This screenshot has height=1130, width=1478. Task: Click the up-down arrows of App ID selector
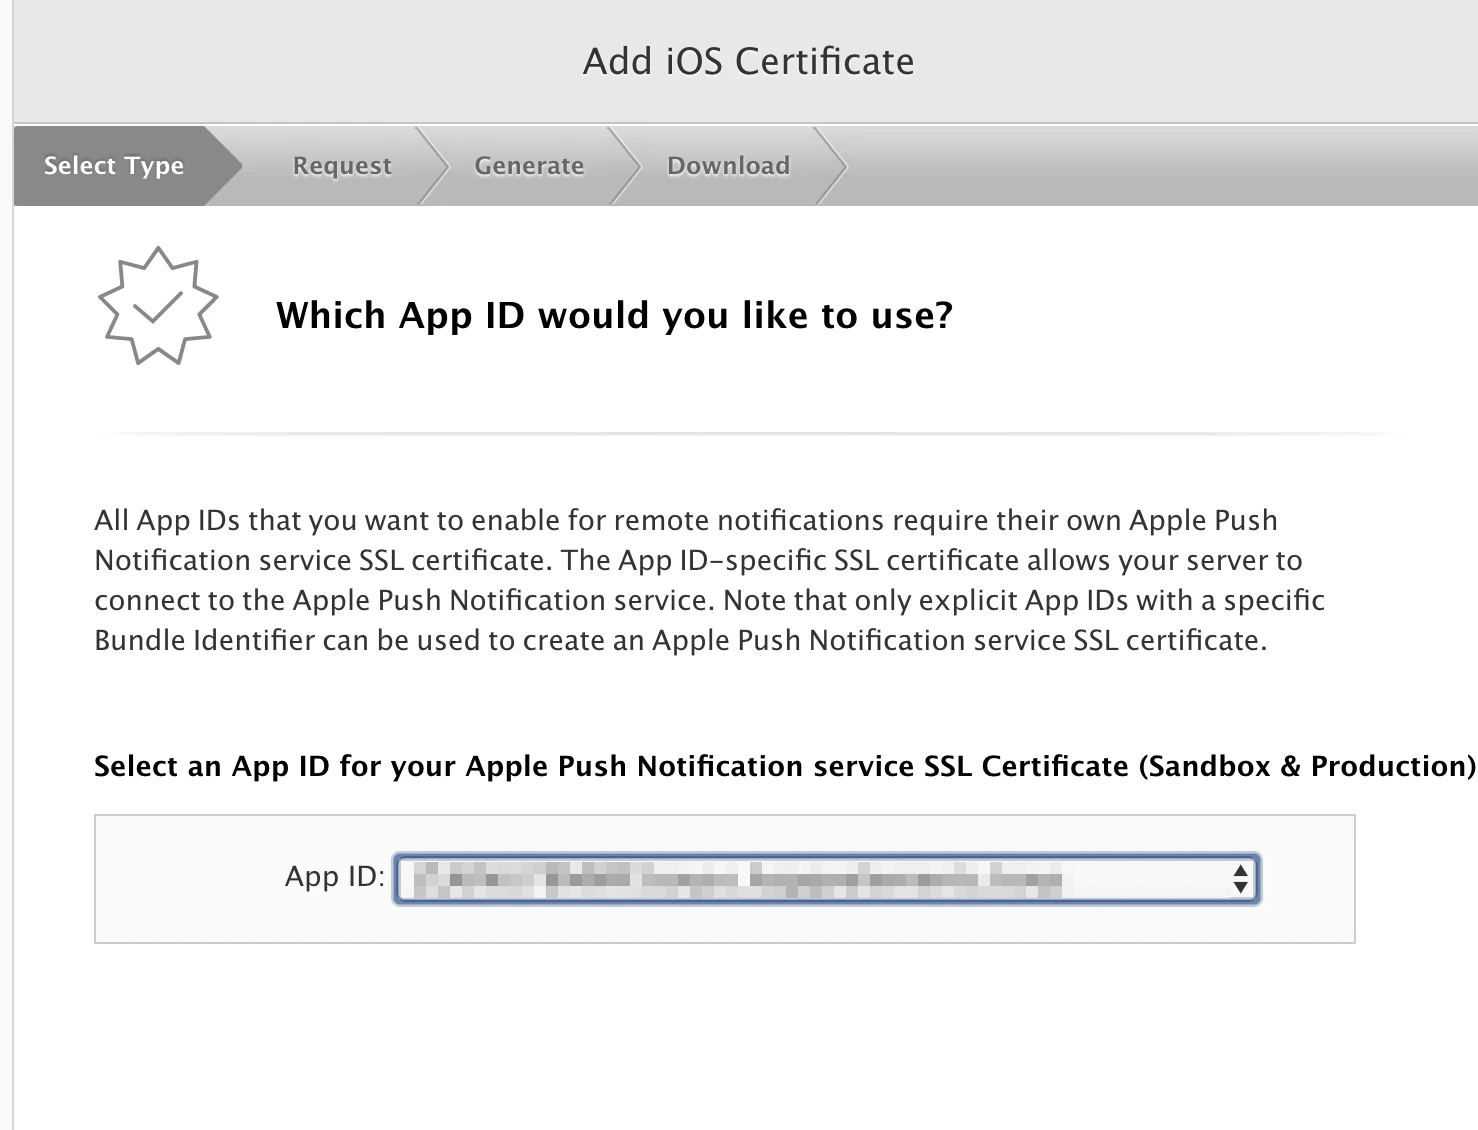1240,879
